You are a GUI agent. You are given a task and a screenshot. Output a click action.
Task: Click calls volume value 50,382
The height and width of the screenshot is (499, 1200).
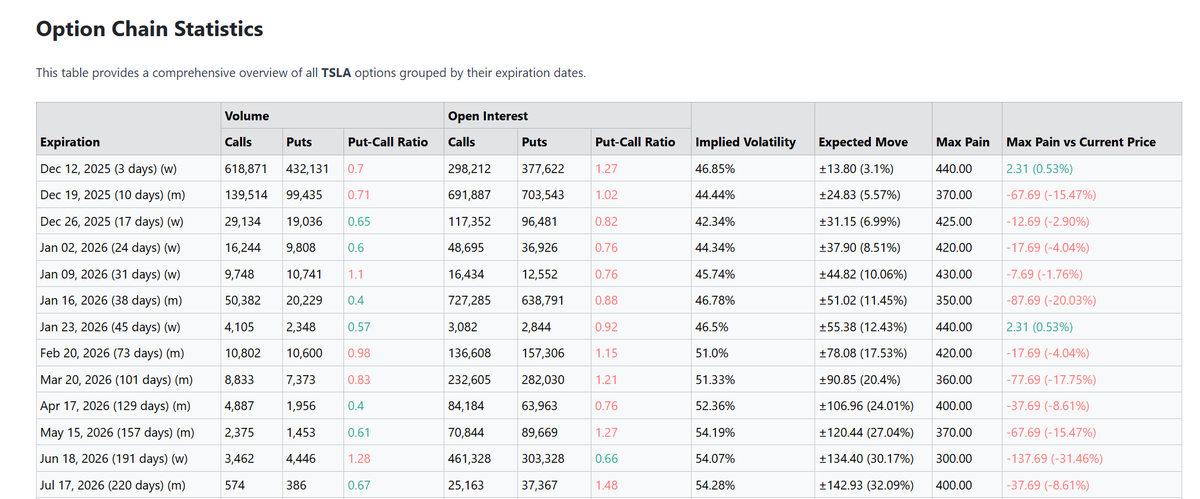pyautogui.click(x=243, y=300)
